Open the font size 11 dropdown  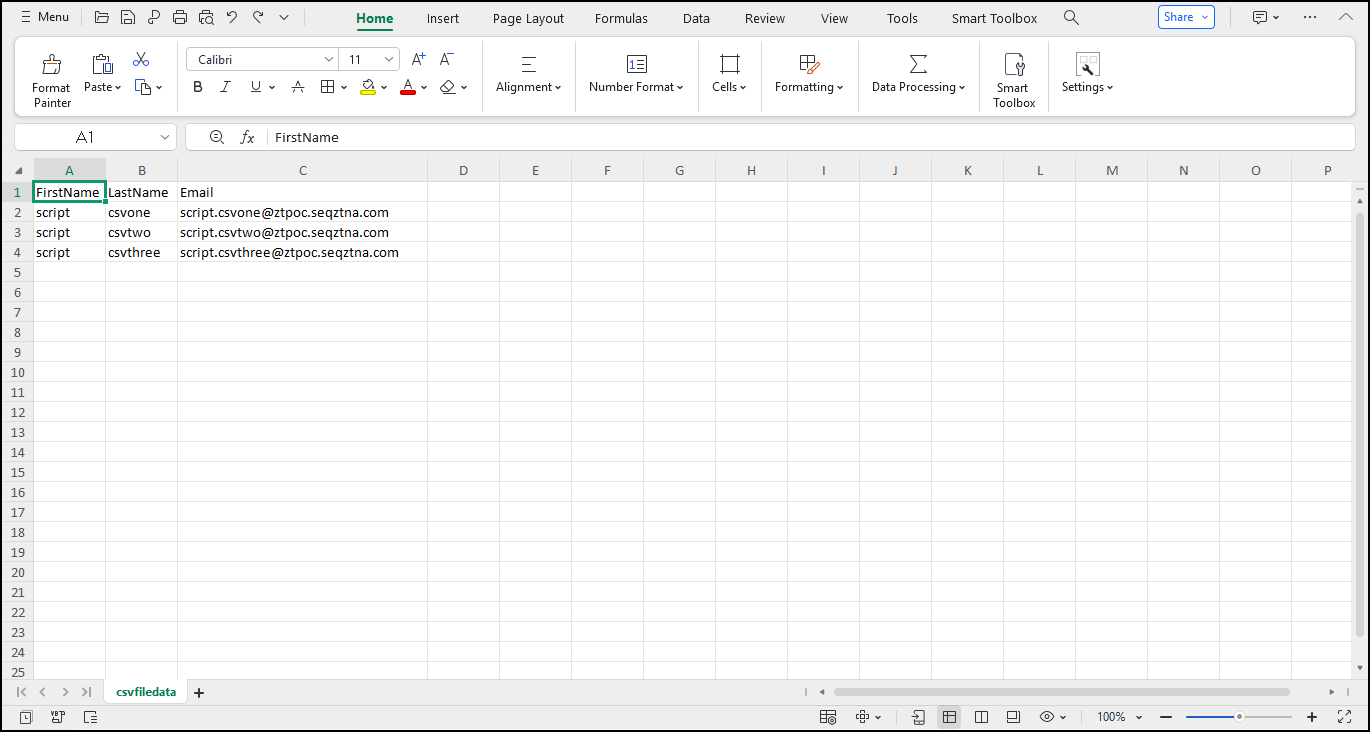tap(389, 60)
